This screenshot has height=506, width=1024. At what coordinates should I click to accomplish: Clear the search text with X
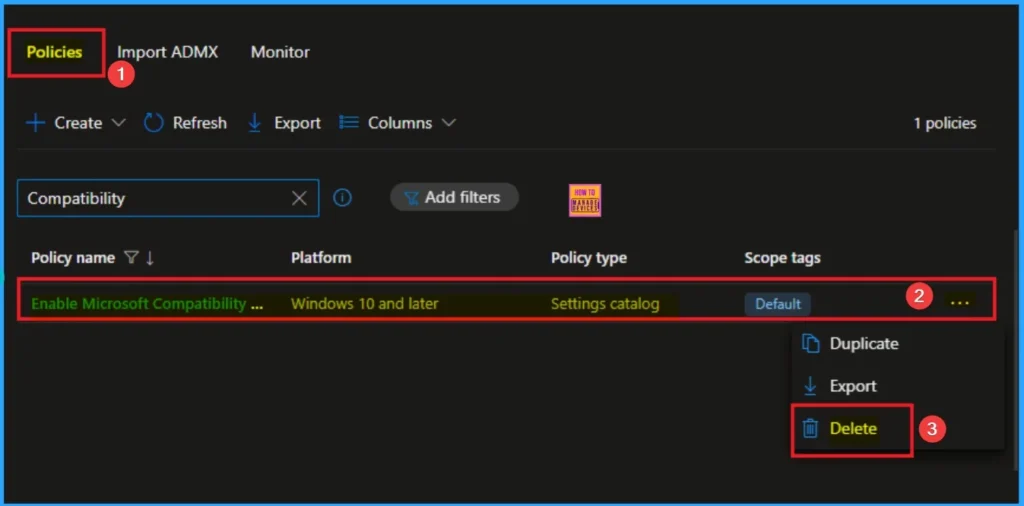(x=299, y=198)
